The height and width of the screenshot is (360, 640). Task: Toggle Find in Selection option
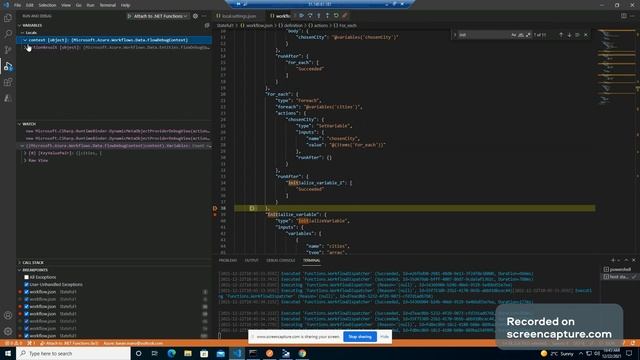pyautogui.click(x=577, y=35)
